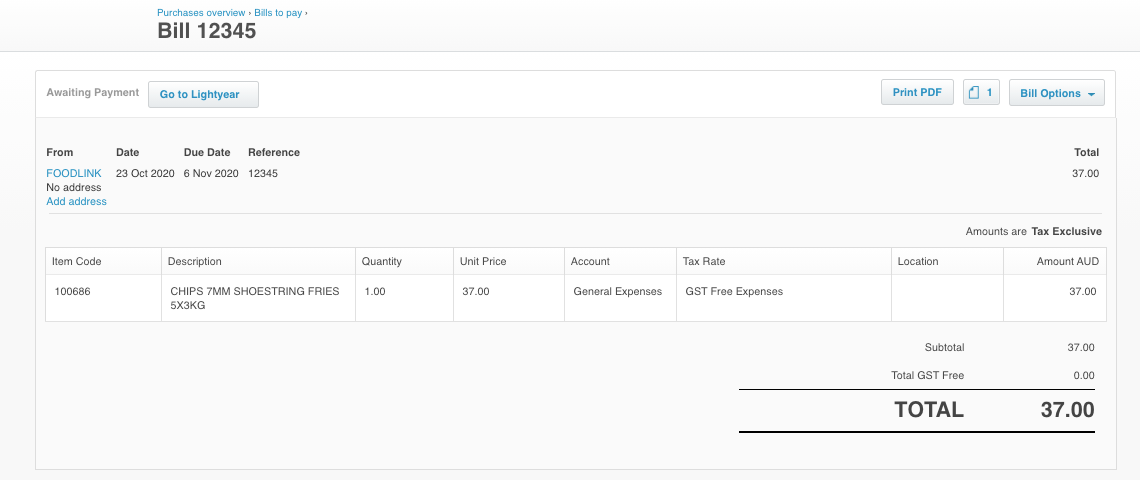This screenshot has height=480, width=1140.
Task: Click the Awaiting Payment status label
Action: 93,92
